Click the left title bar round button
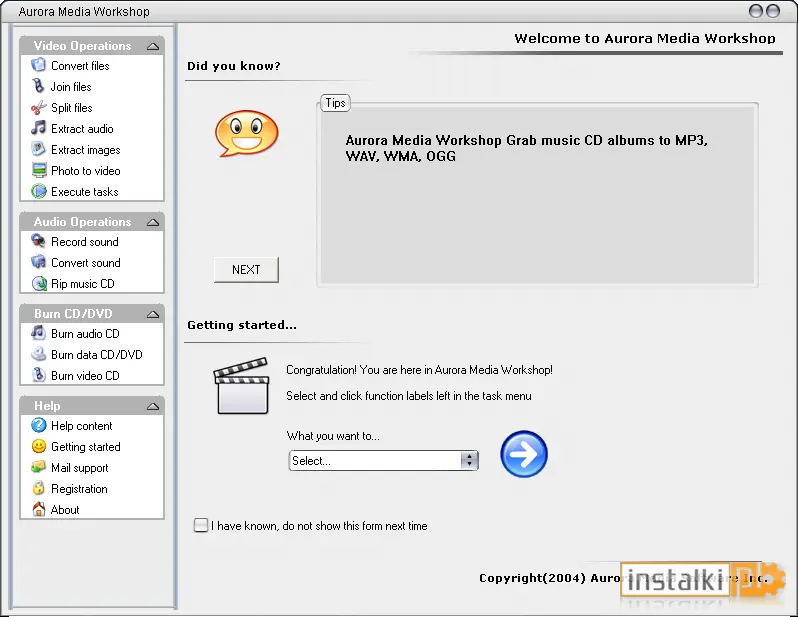Viewport: 798px width, 617px height. (756, 11)
